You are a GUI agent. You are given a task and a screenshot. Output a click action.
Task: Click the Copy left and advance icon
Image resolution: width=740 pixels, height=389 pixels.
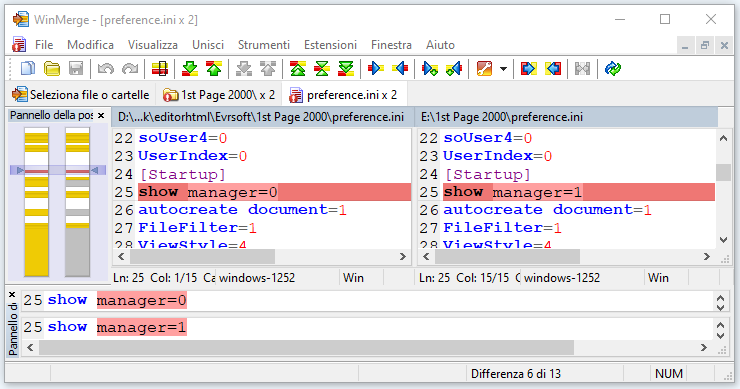tap(454, 69)
